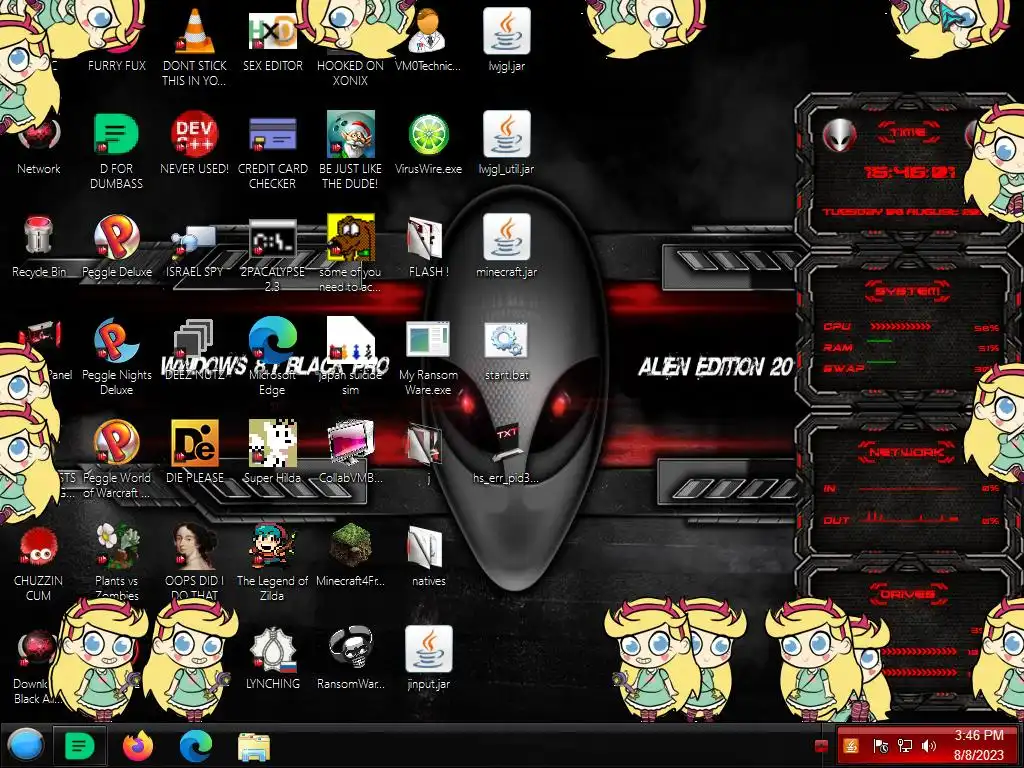Click the TIME gadget clock display
1024x768 pixels.
[909, 172]
